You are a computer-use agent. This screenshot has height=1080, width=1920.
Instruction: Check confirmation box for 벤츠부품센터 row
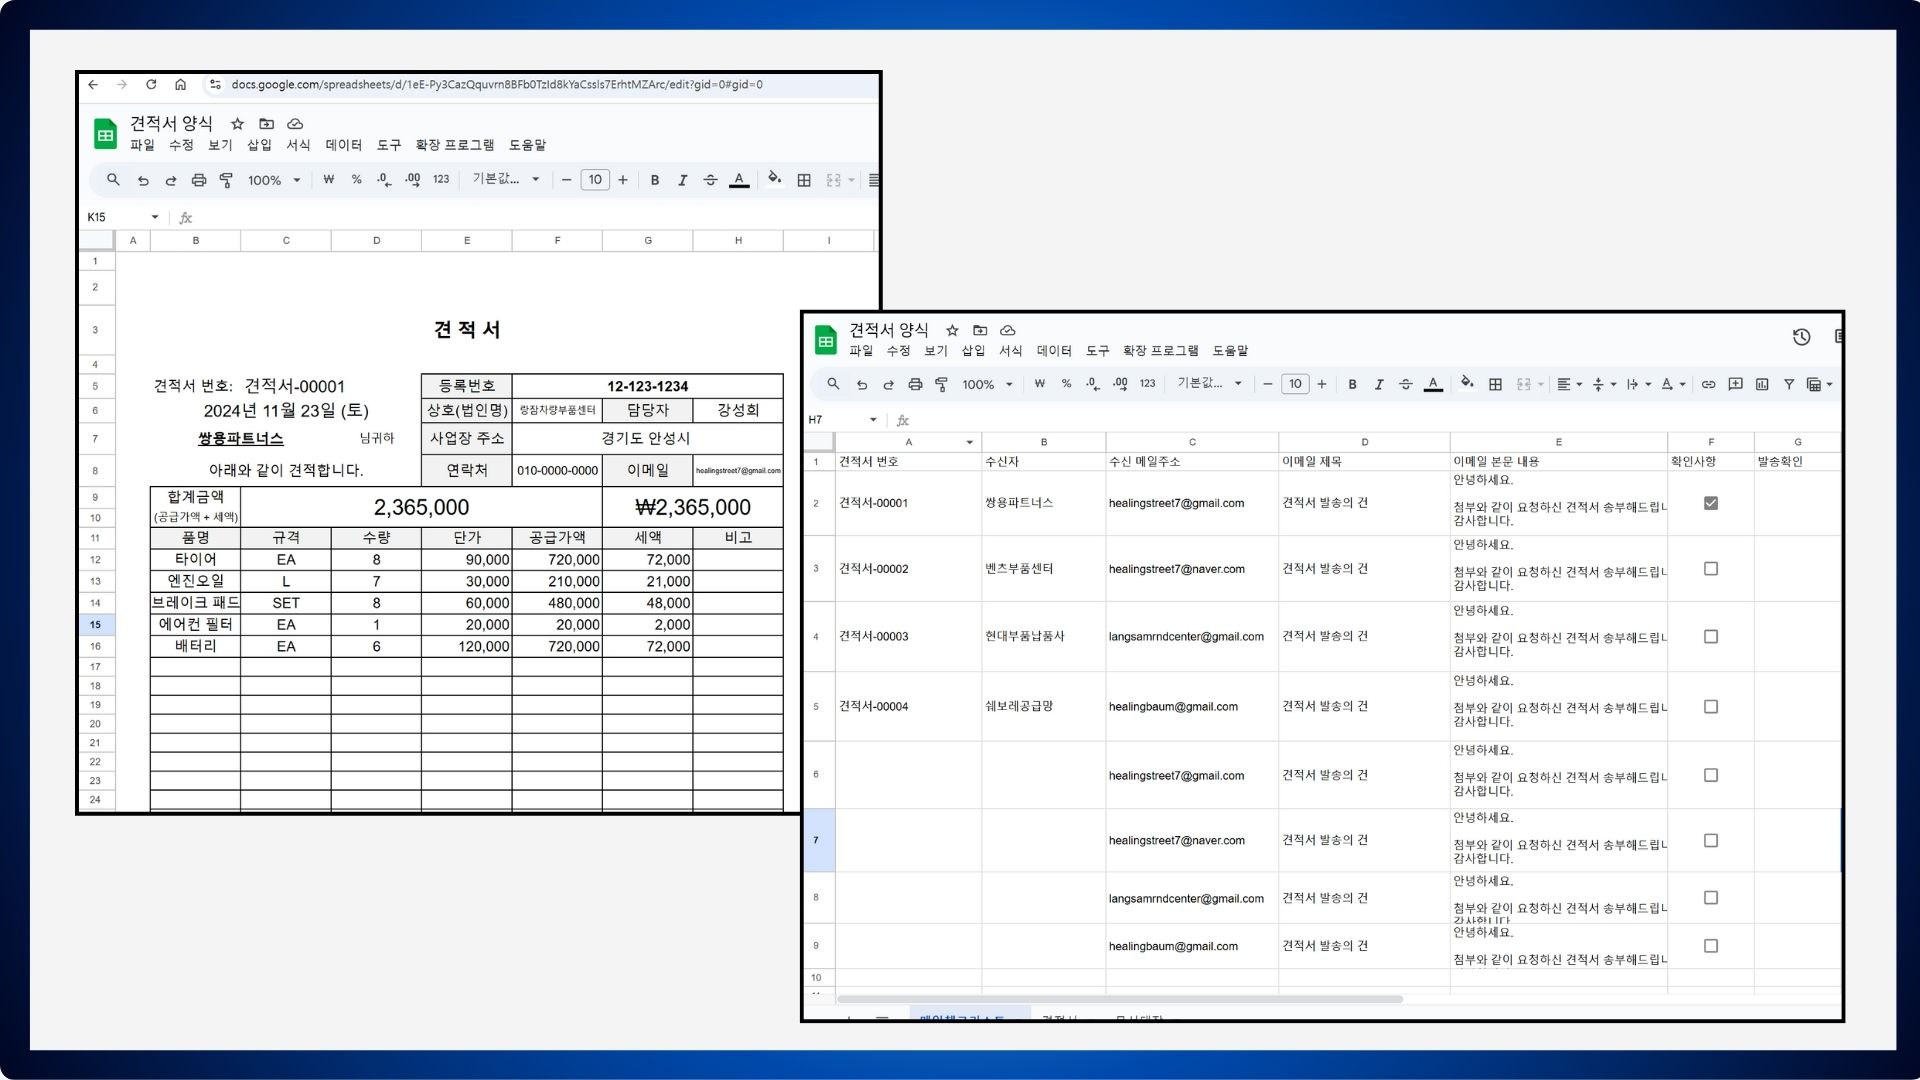(x=1711, y=569)
